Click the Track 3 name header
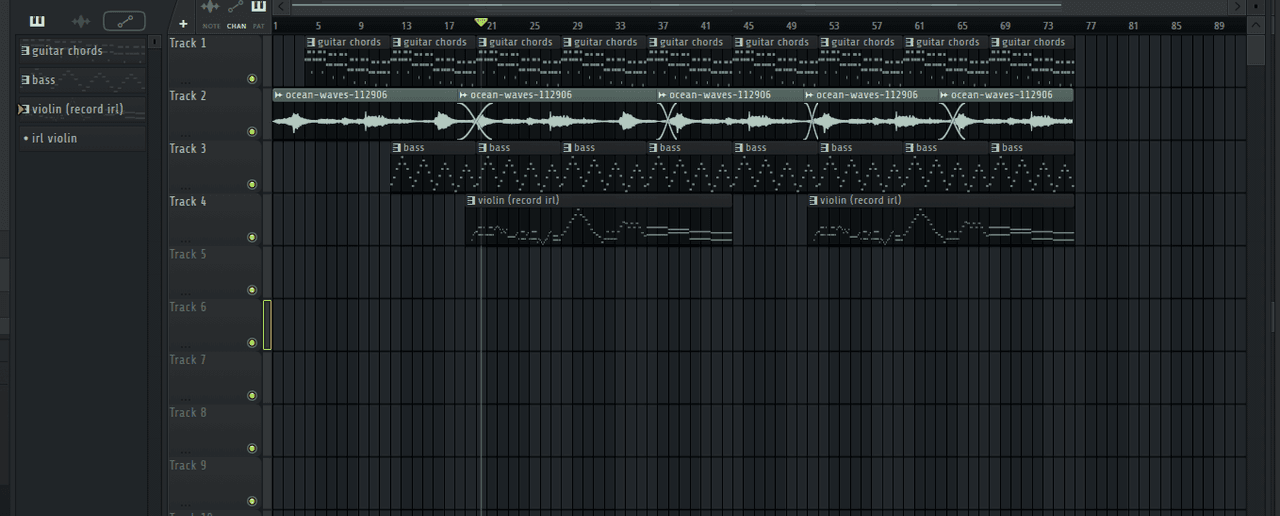 [x=189, y=149]
